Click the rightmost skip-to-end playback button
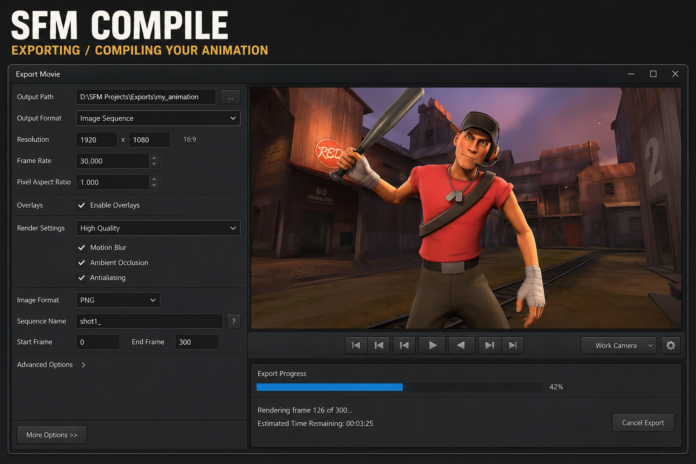 tap(513, 345)
